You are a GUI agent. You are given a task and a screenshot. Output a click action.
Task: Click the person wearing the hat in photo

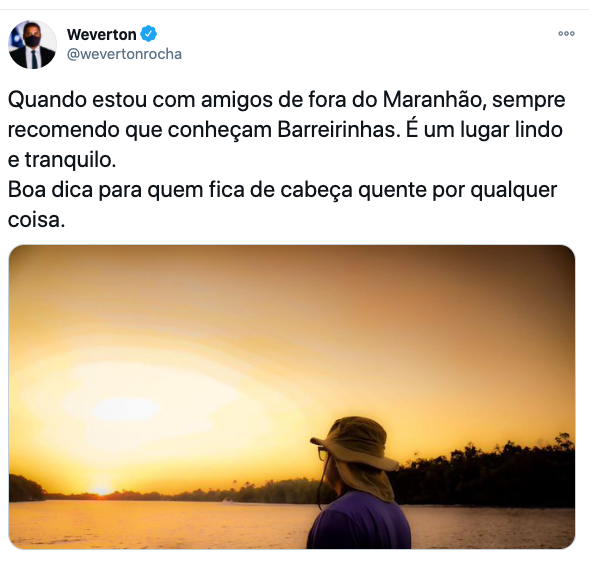358,483
